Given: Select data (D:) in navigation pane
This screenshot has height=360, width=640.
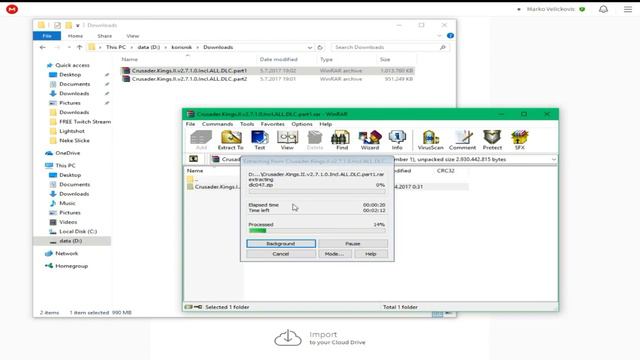Looking at the screenshot, I should [x=71, y=241].
